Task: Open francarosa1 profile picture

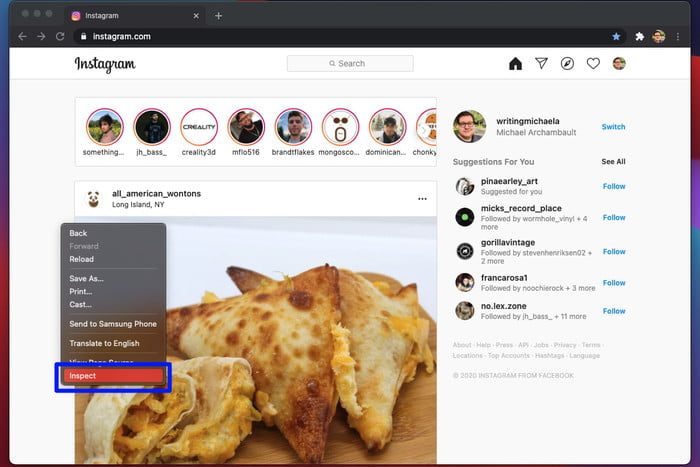Action: coord(465,283)
